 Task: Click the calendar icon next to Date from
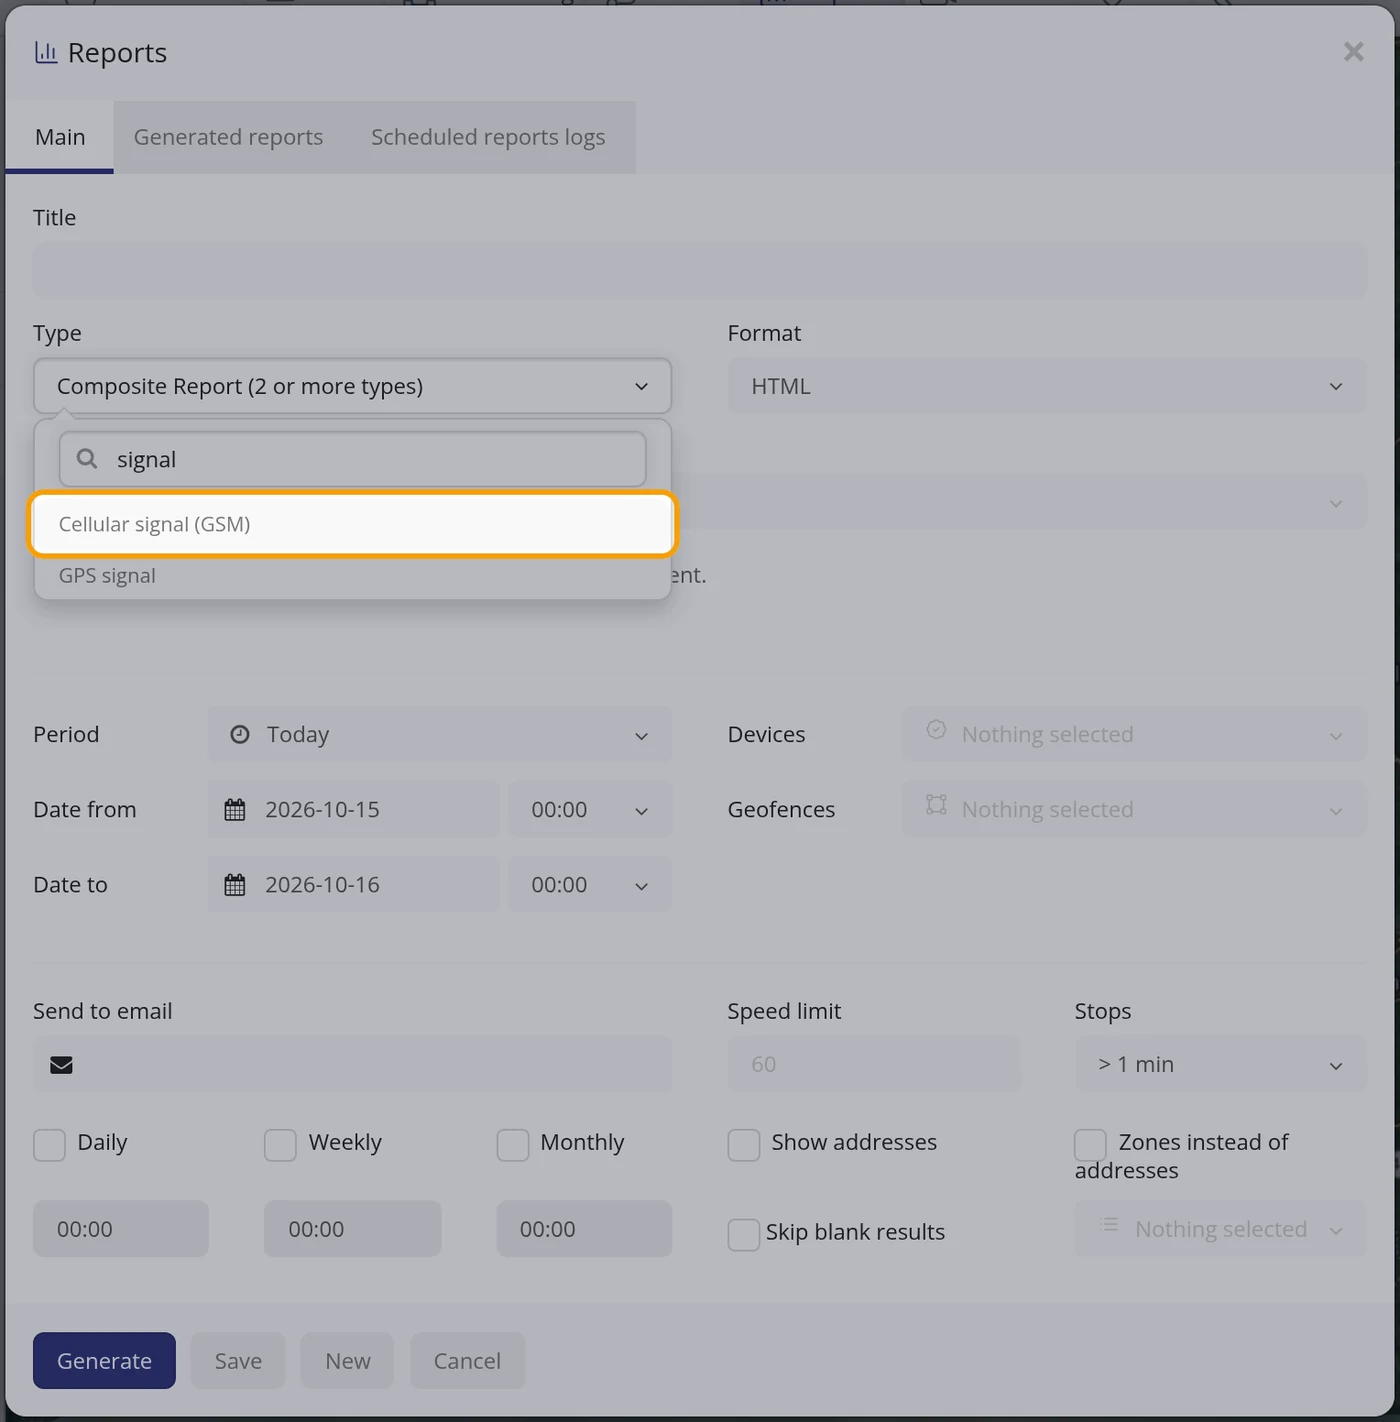[235, 810]
